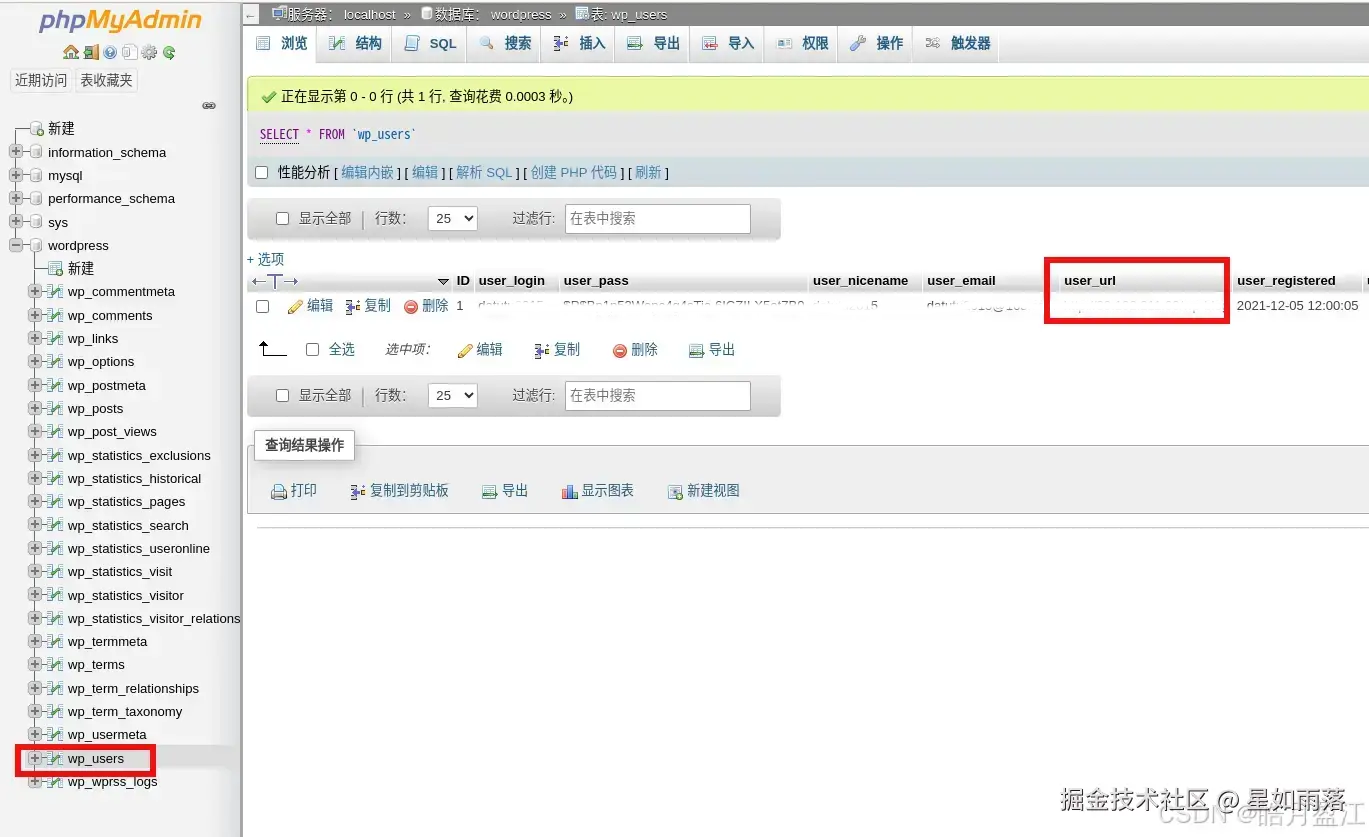
Task: Click the export icon beside selected-items actions
Action: (697, 350)
